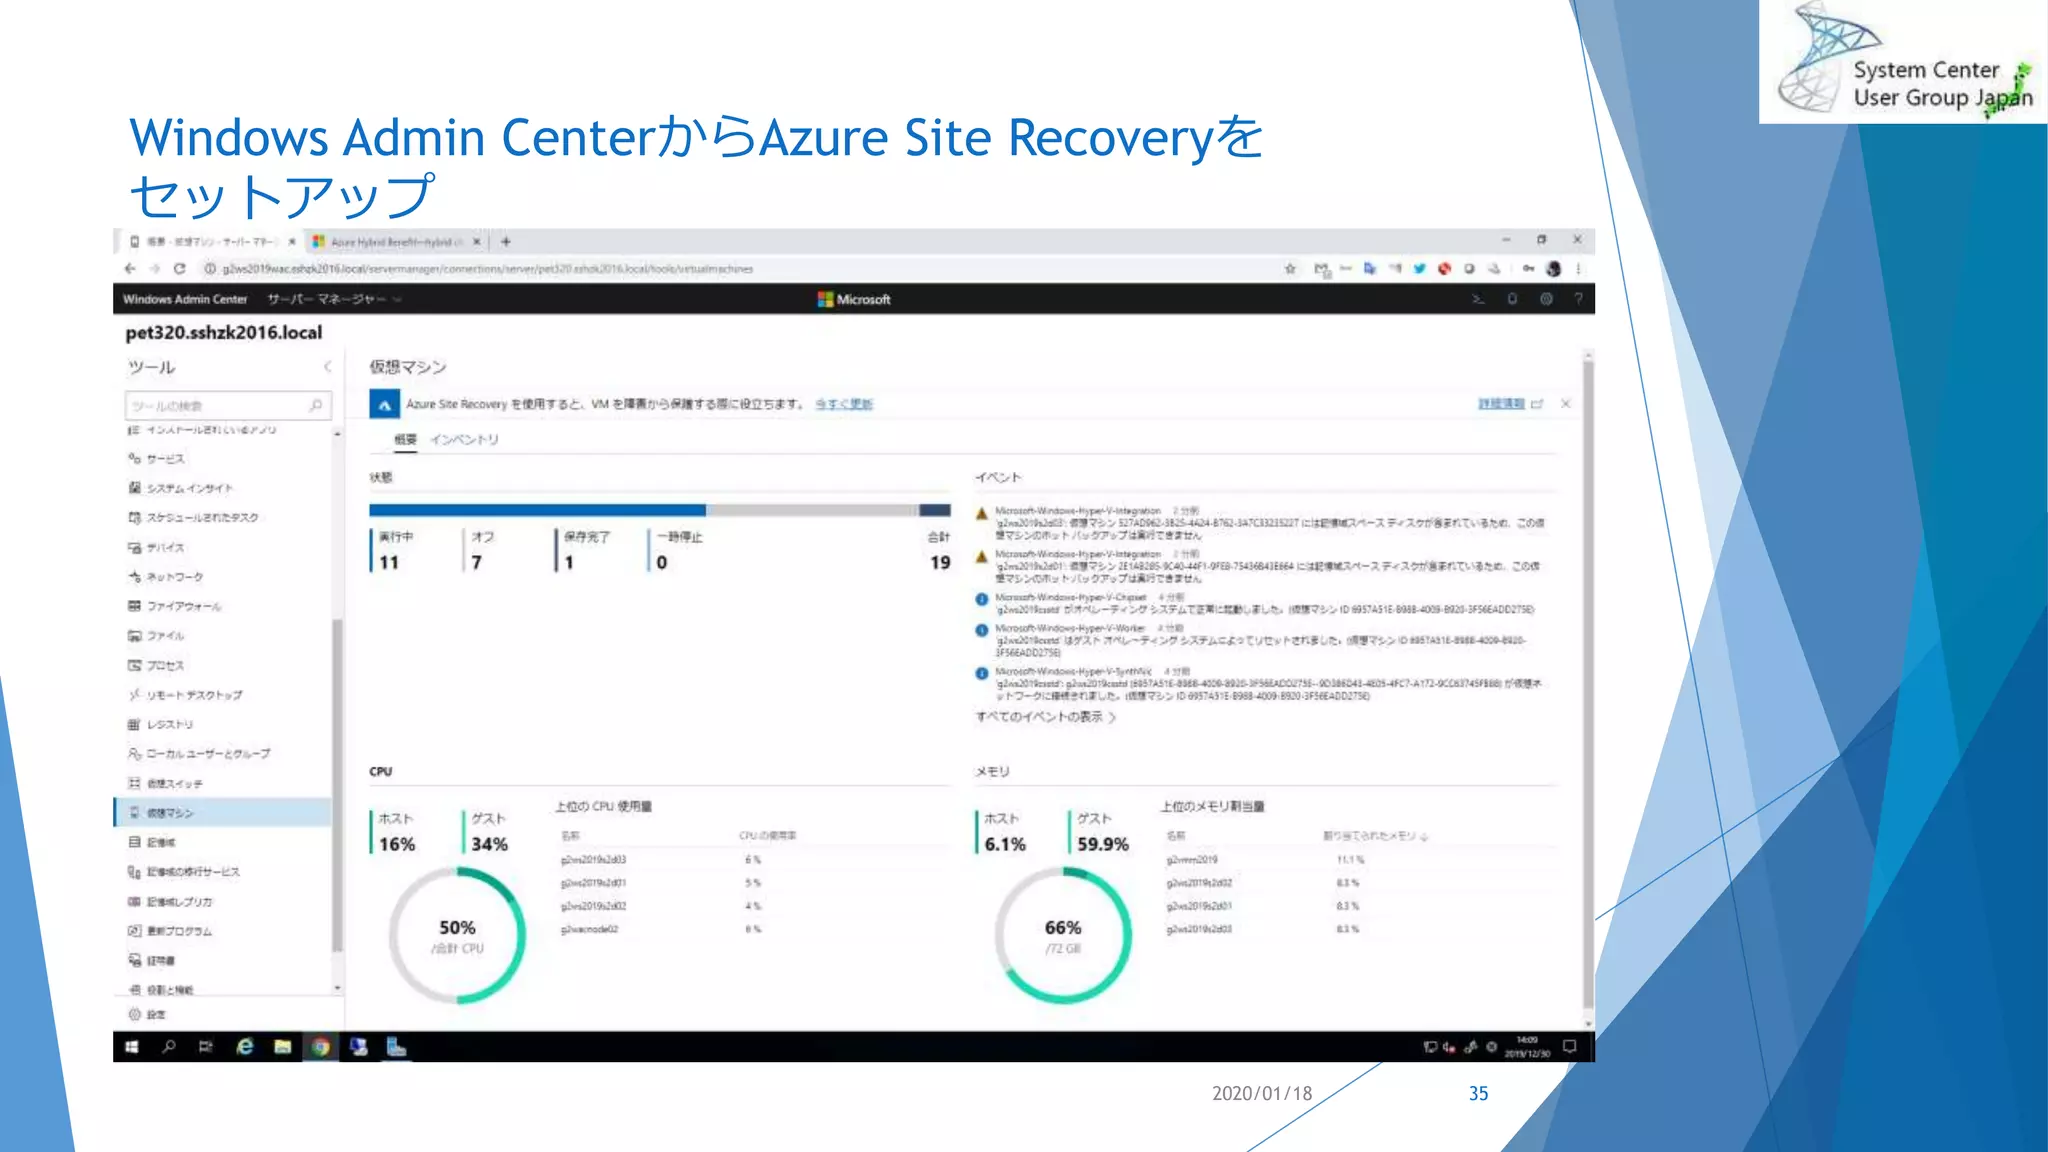Open Chrome from taskbar
2048x1152 pixels.
pos(321,1047)
